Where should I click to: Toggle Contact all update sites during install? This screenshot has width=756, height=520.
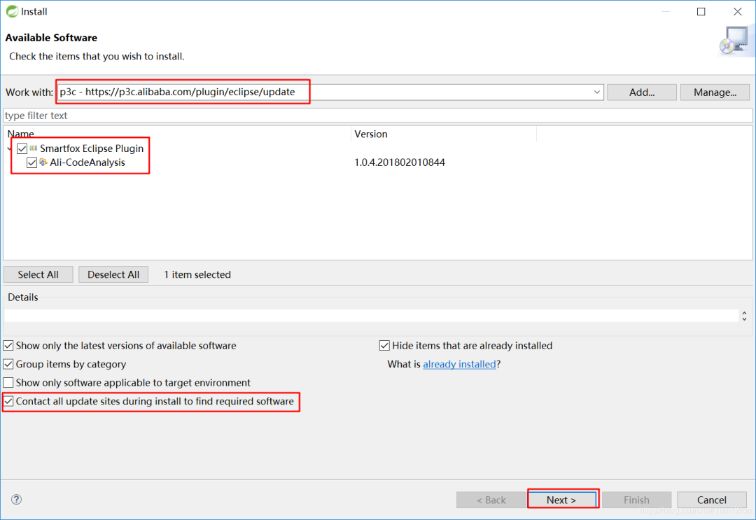8,401
